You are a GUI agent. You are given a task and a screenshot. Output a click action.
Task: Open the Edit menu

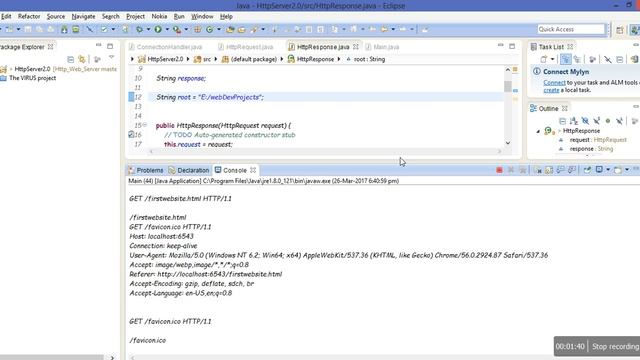6,16
